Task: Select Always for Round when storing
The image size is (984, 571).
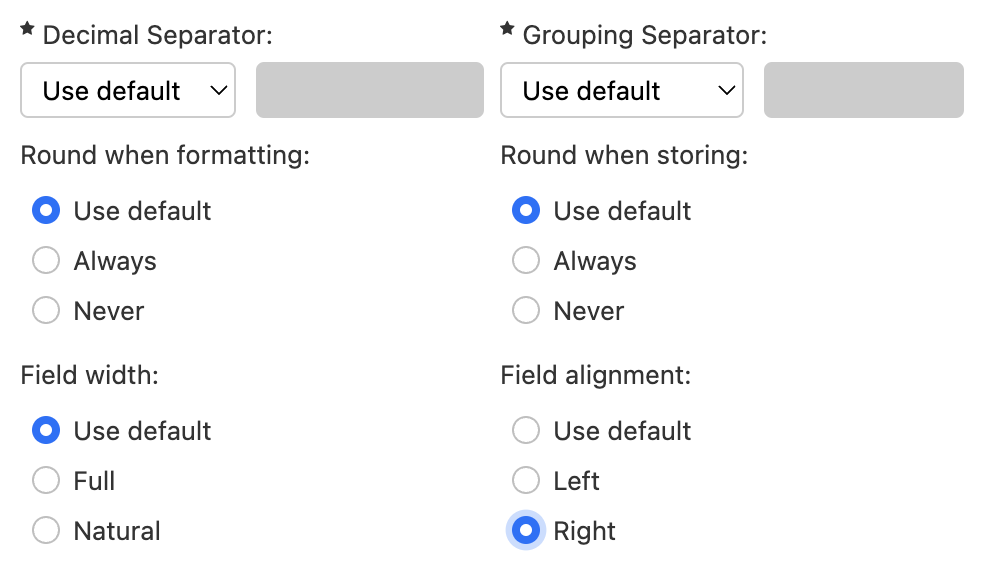Action: tap(526, 261)
